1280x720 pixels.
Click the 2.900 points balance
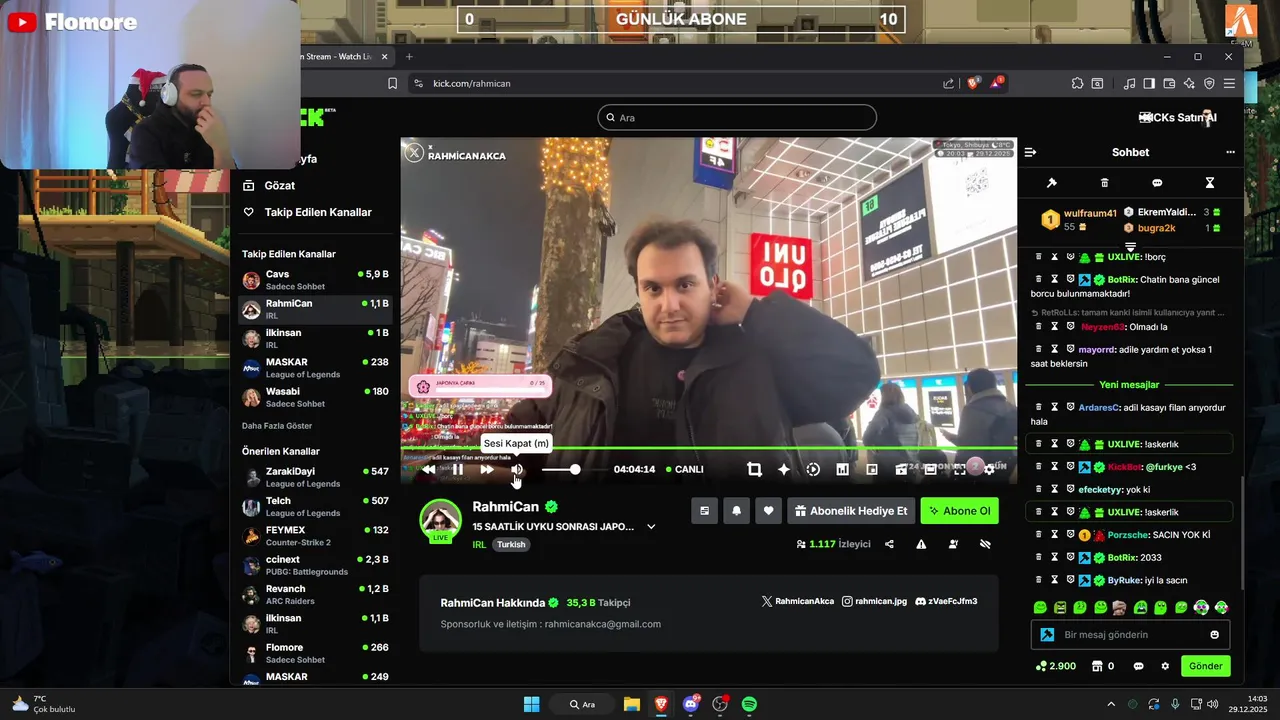coord(1056,666)
